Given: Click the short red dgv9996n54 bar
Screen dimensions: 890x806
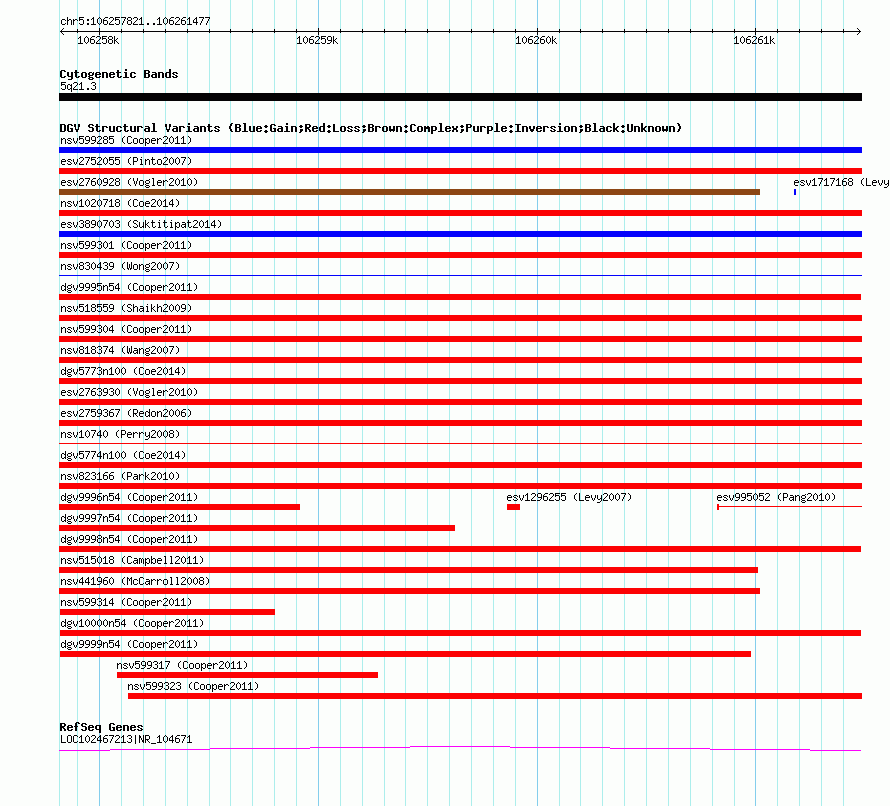Looking at the screenshot, I should coord(179,507).
